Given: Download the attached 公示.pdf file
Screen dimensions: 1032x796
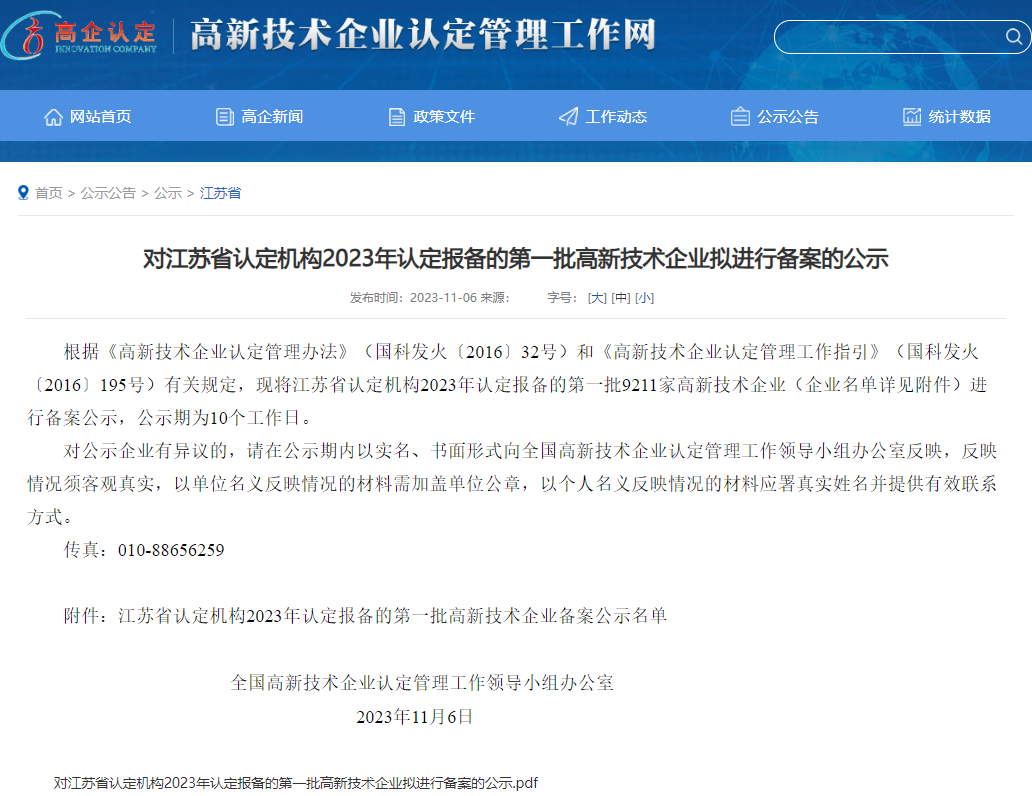Looking at the screenshot, I should (296, 783).
